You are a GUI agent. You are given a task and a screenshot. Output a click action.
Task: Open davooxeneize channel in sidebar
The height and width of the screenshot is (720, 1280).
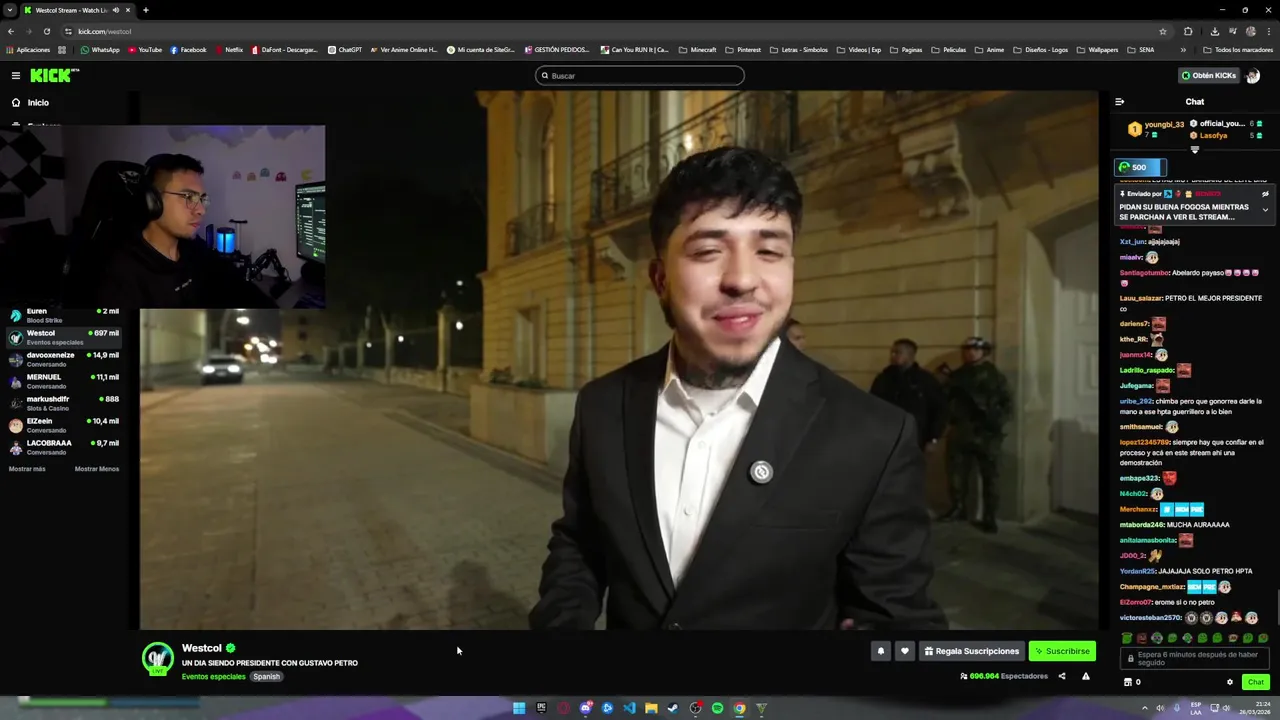(63, 359)
